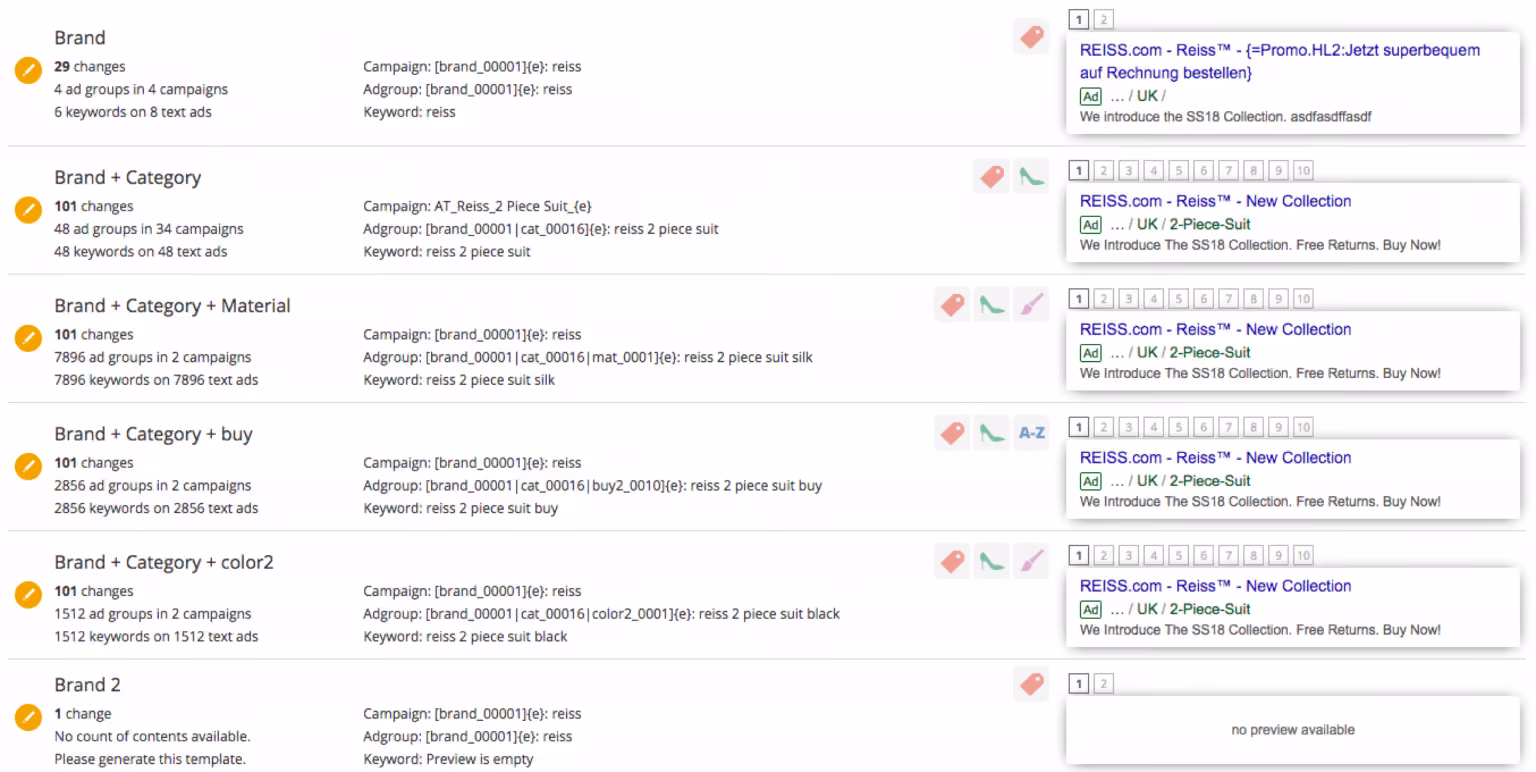Click the Ad badge in Brand preview card
The image size is (1536, 772).
point(1090,96)
